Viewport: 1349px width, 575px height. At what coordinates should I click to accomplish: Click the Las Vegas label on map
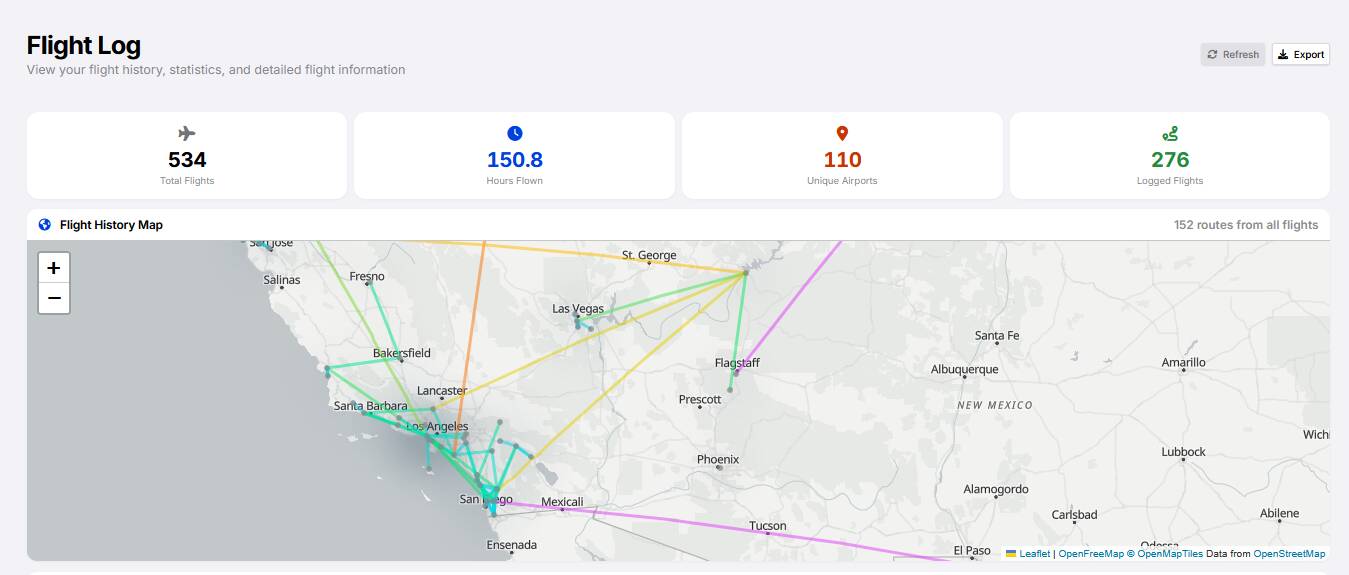click(578, 308)
